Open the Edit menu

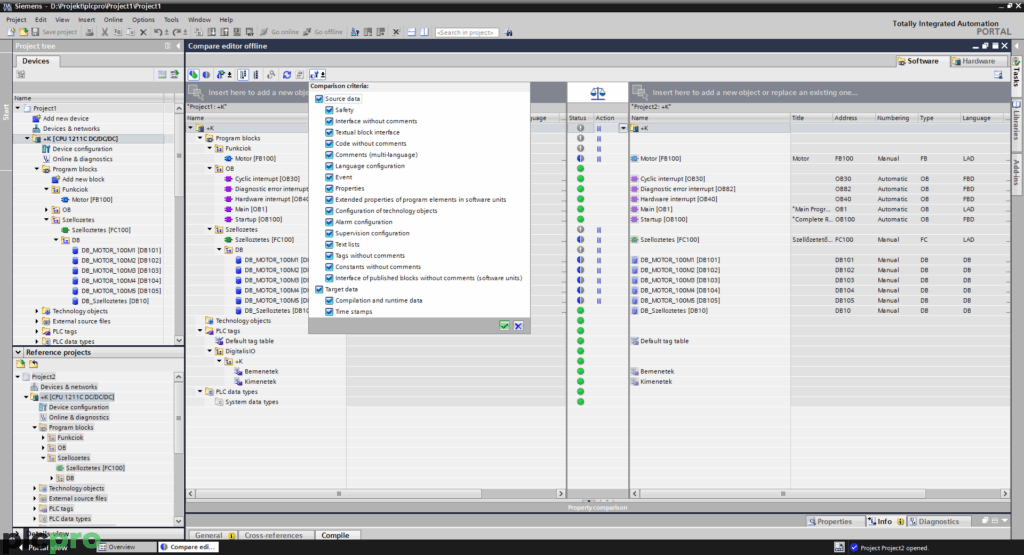(x=40, y=20)
